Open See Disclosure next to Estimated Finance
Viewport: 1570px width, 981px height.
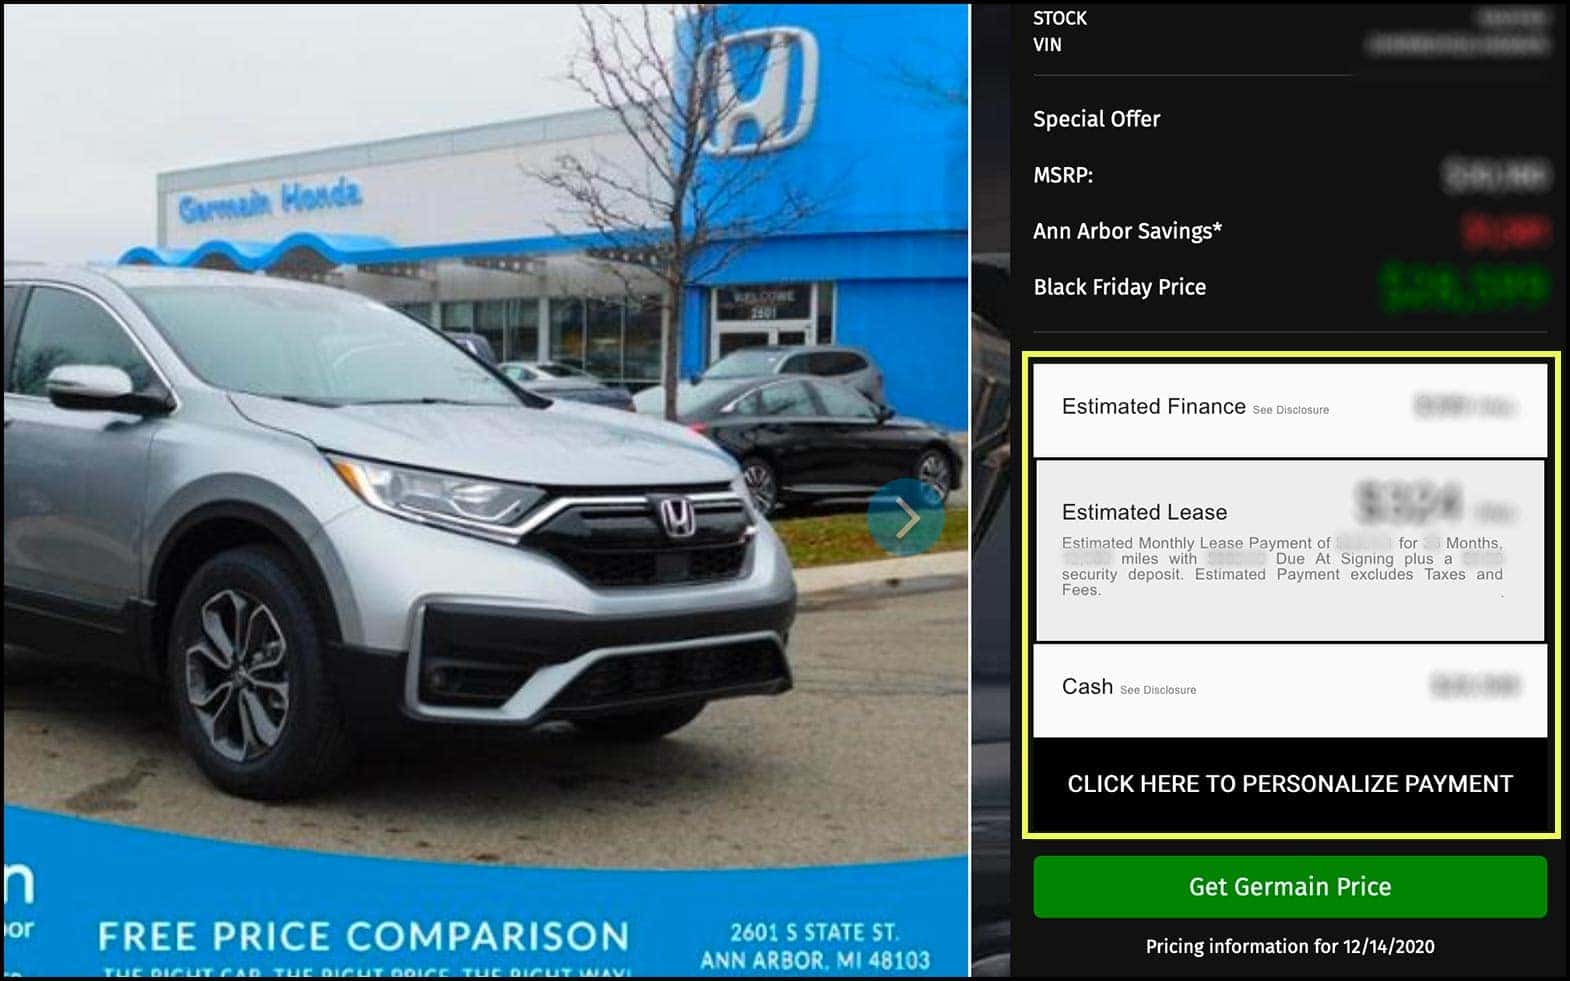pyautogui.click(x=1291, y=410)
